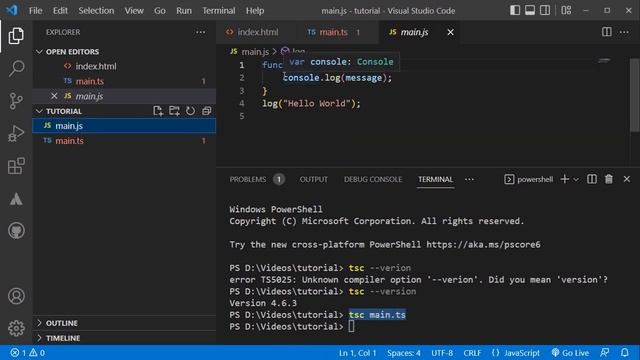The image size is (640, 360).
Task: Click the feedback icon in status bar
Action: click(605, 353)
